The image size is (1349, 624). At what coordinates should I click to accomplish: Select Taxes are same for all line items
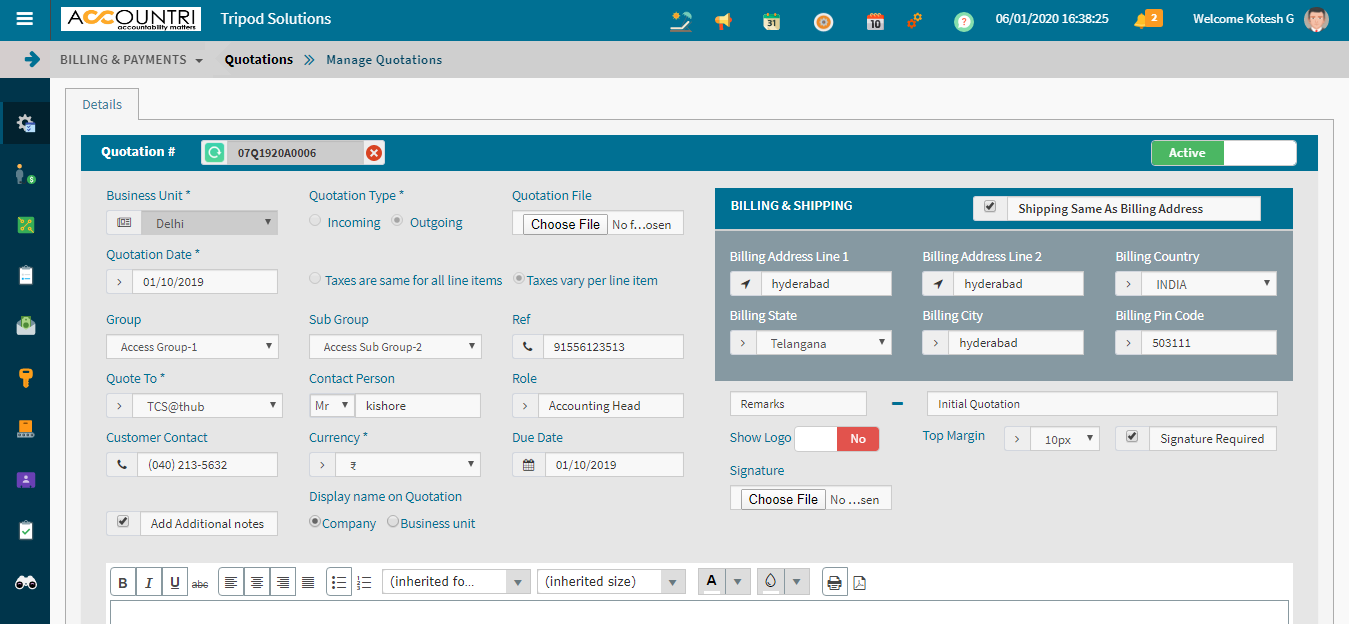point(315,279)
